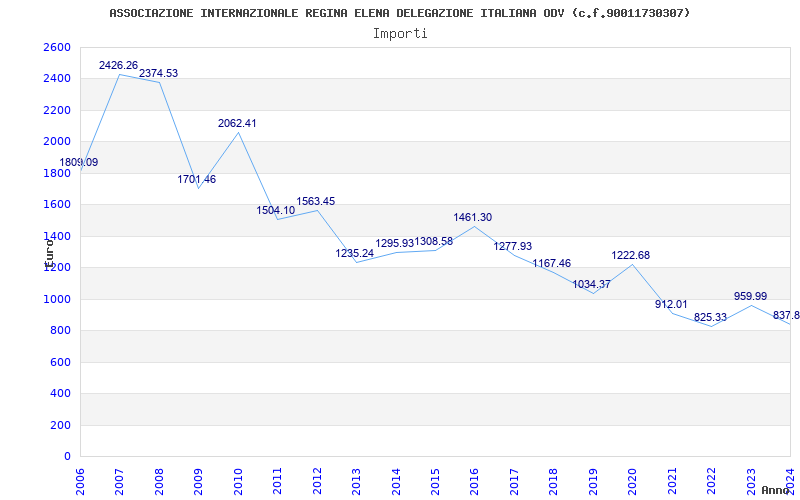Click the 1504.10 data label

[x=276, y=211]
